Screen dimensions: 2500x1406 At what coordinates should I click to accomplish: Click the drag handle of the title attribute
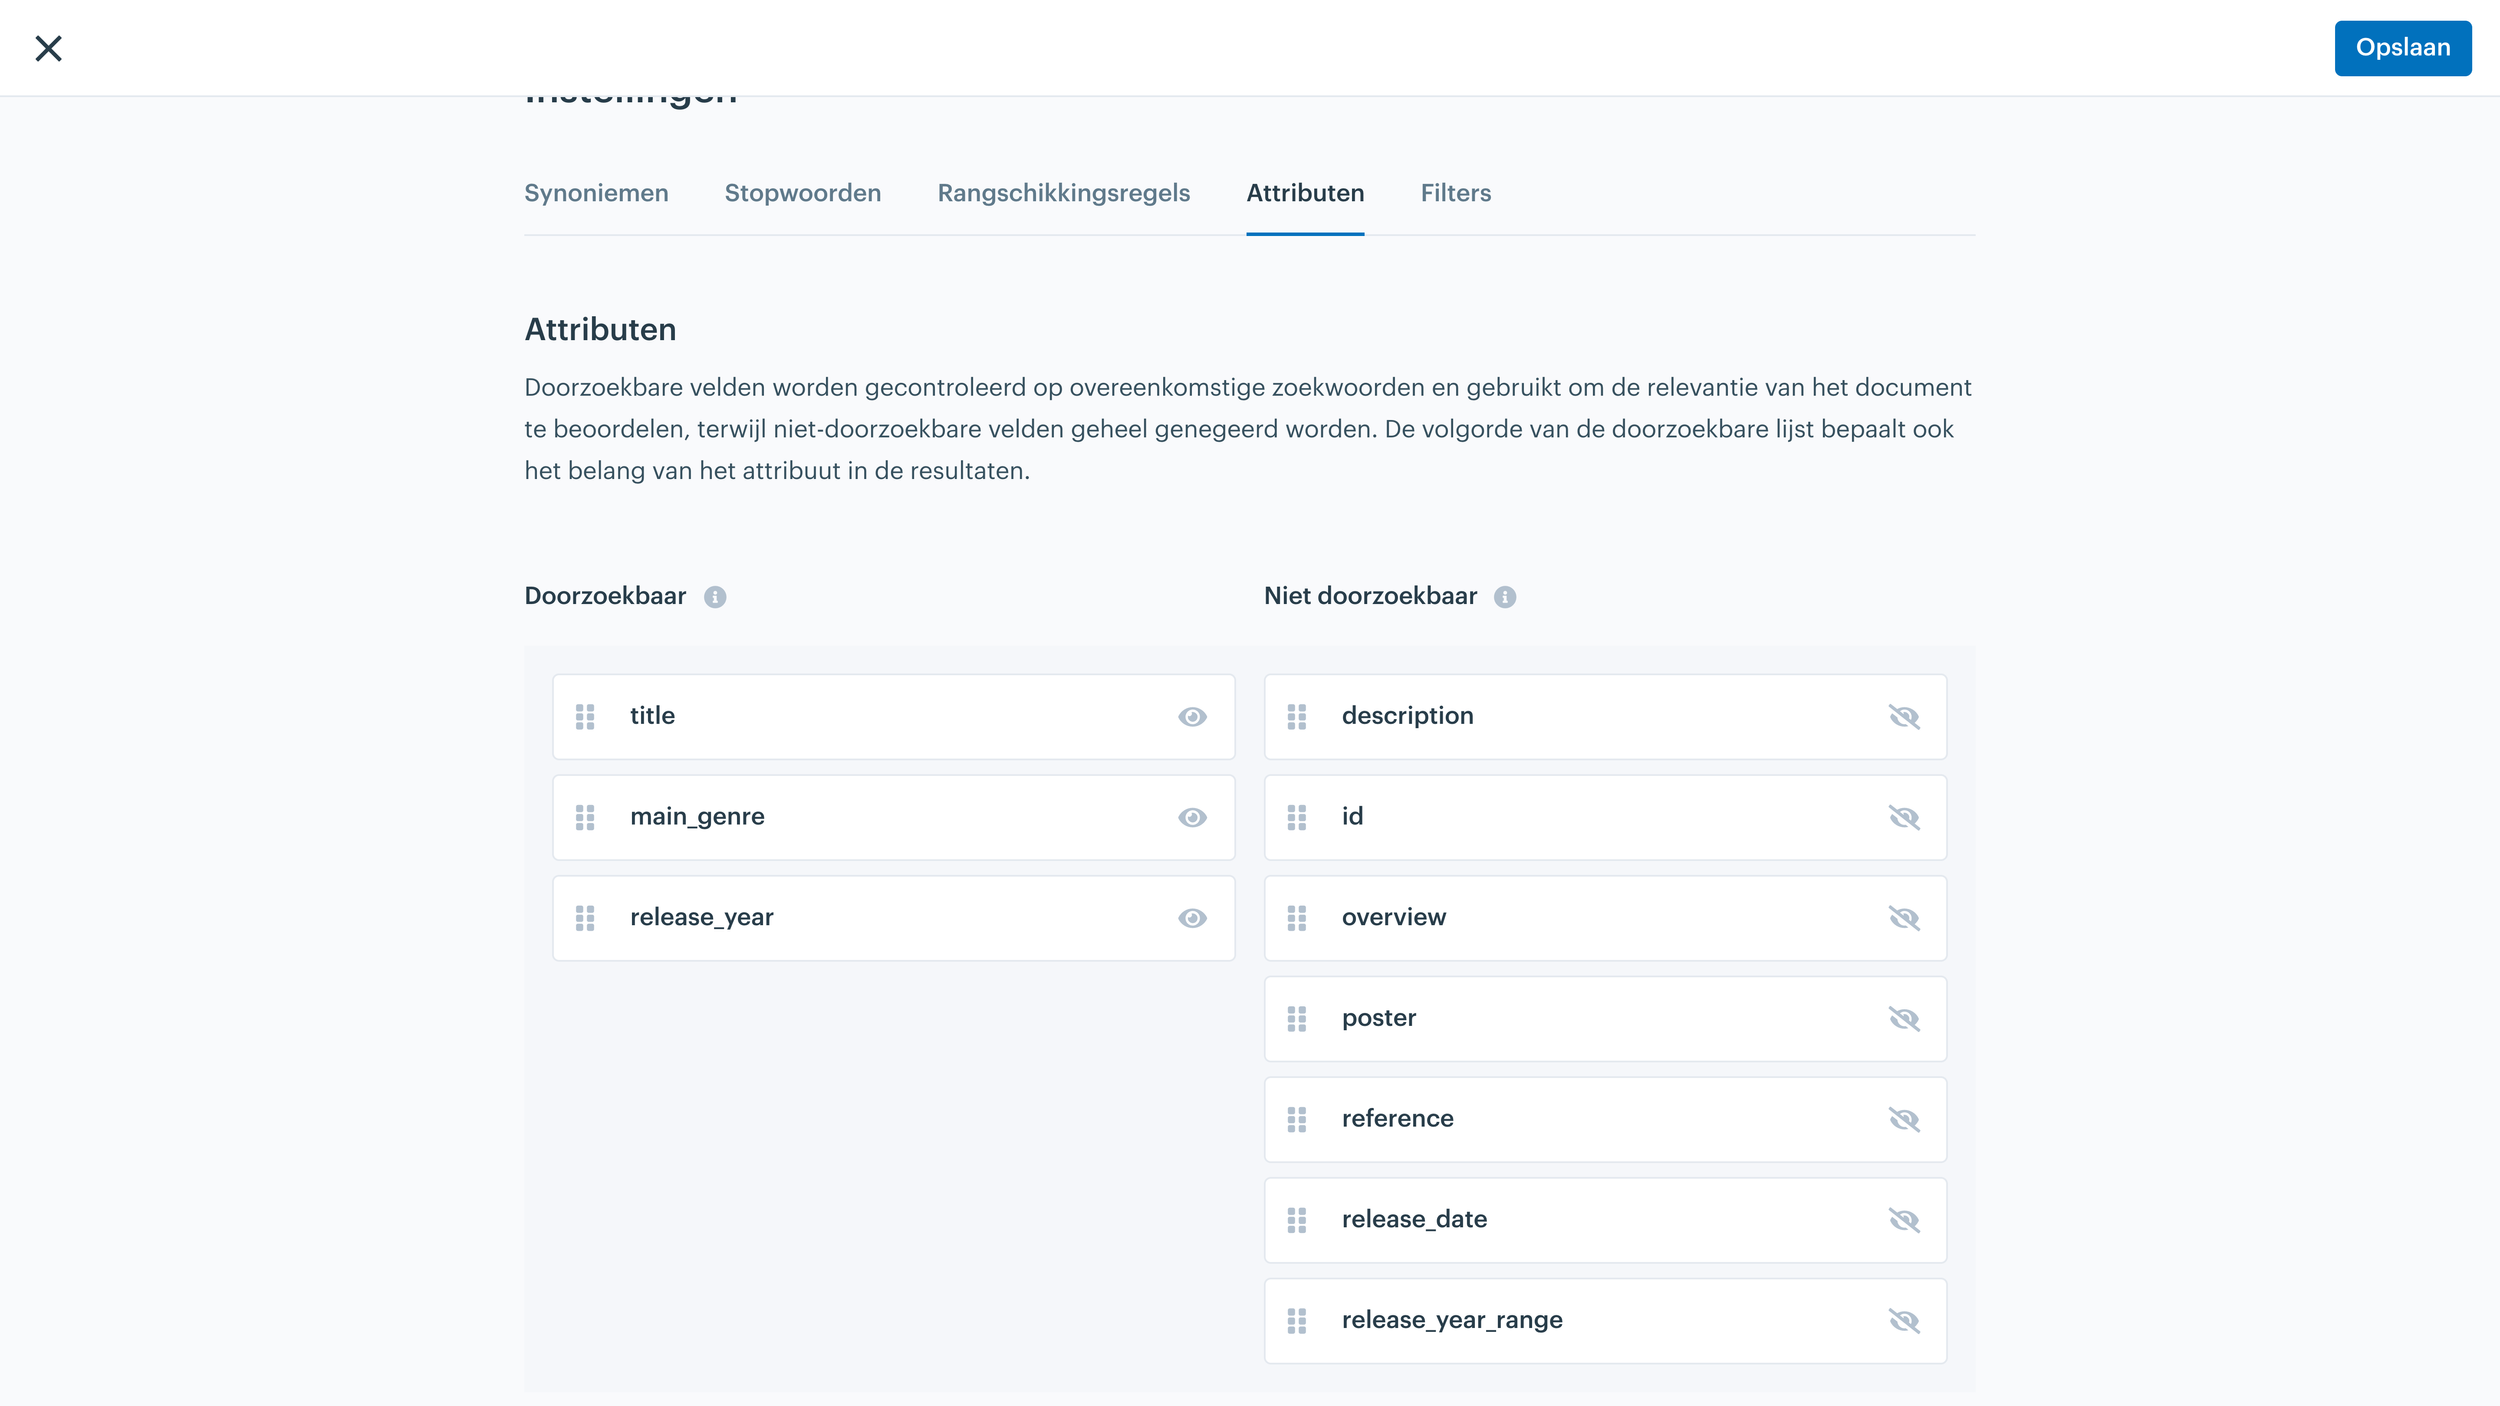(586, 716)
